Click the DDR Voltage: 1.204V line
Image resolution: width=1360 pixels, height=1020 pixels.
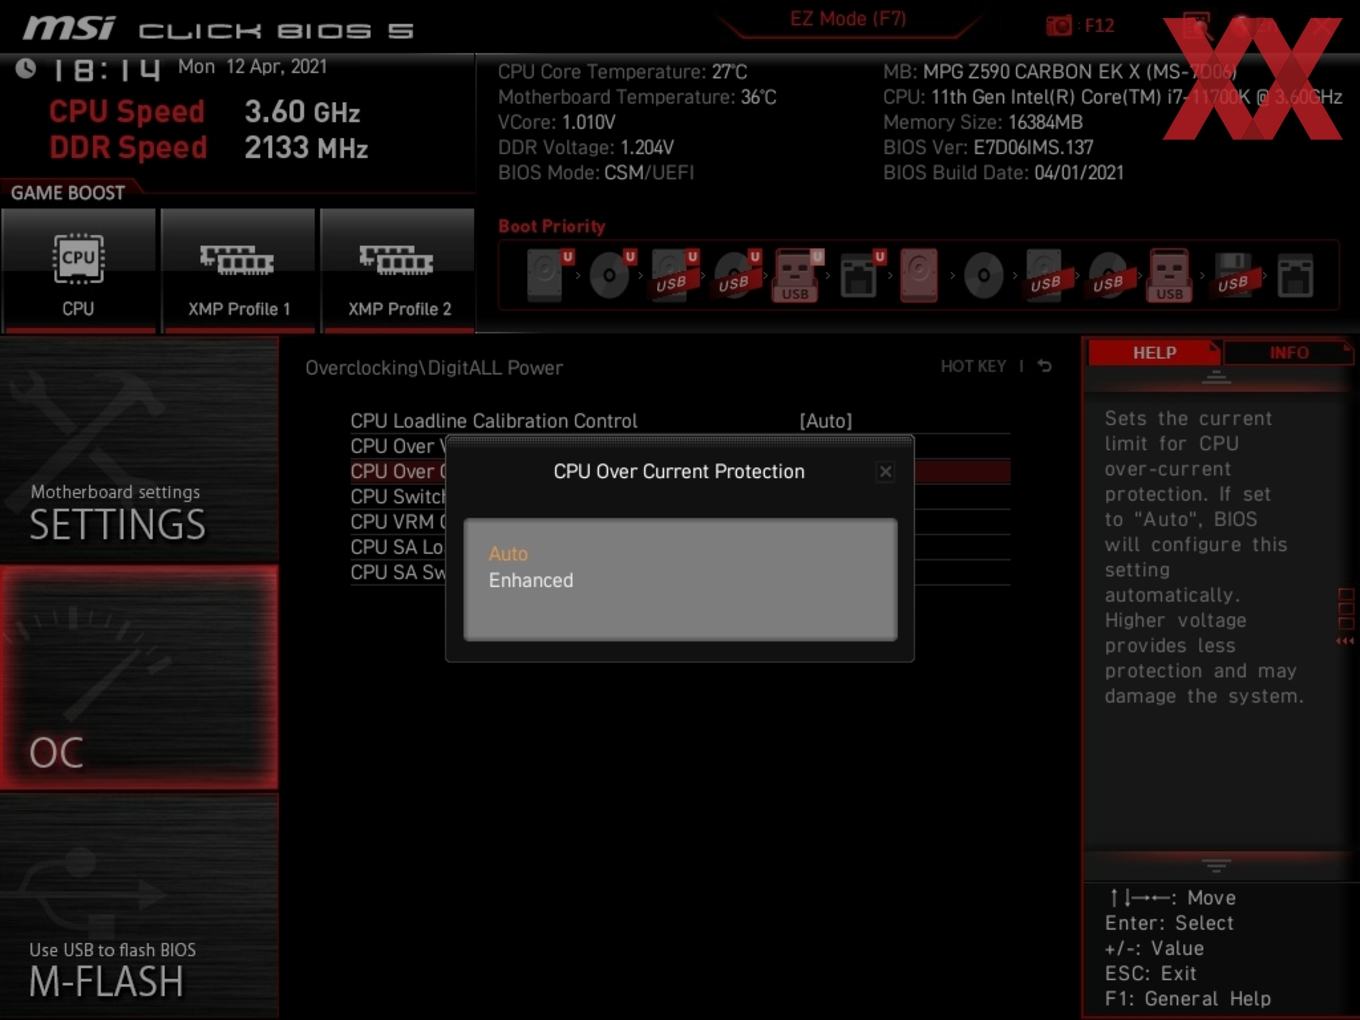point(586,147)
